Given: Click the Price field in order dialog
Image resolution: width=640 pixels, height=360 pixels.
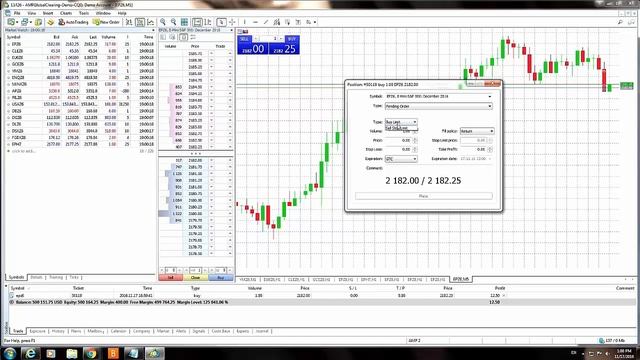Looking at the screenshot, I should 398,140.
